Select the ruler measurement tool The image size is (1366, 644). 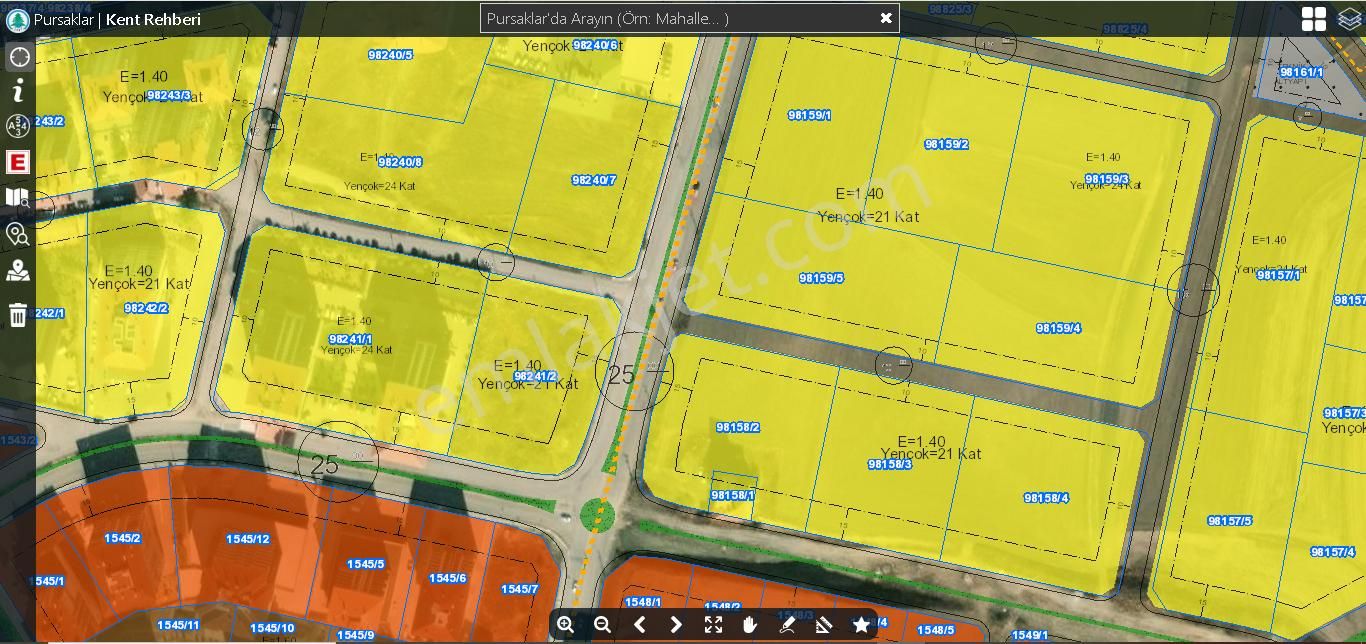pyautogui.click(x=823, y=625)
